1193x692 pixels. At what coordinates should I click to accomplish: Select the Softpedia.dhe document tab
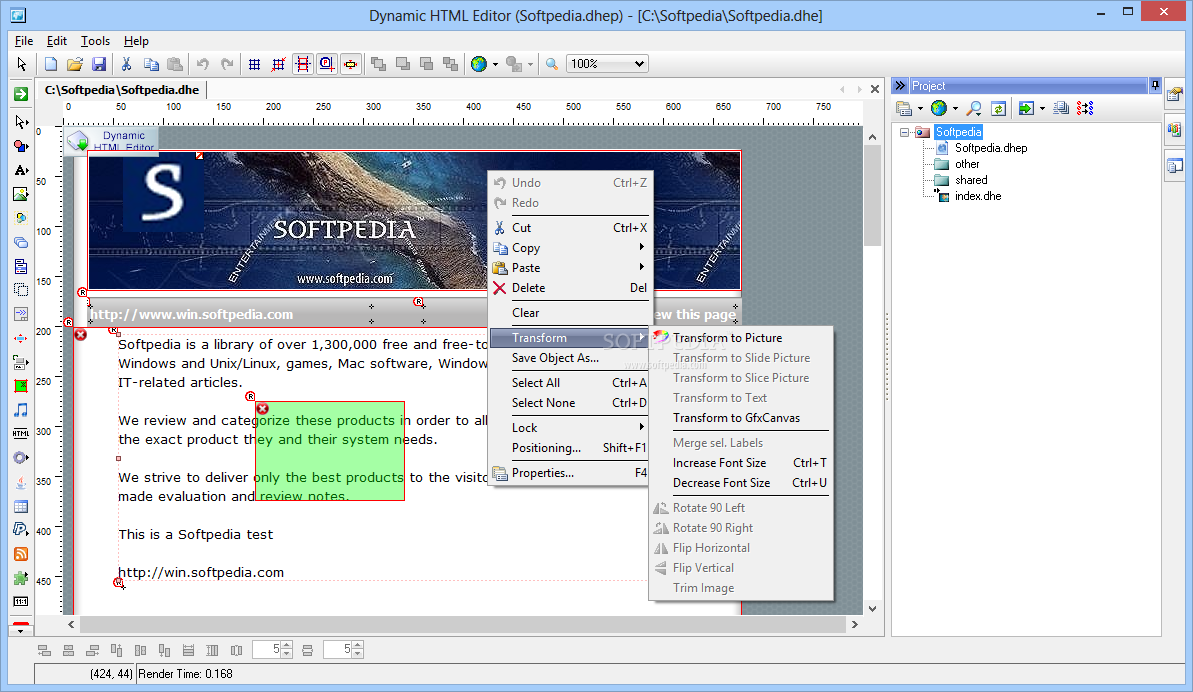[x=122, y=90]
